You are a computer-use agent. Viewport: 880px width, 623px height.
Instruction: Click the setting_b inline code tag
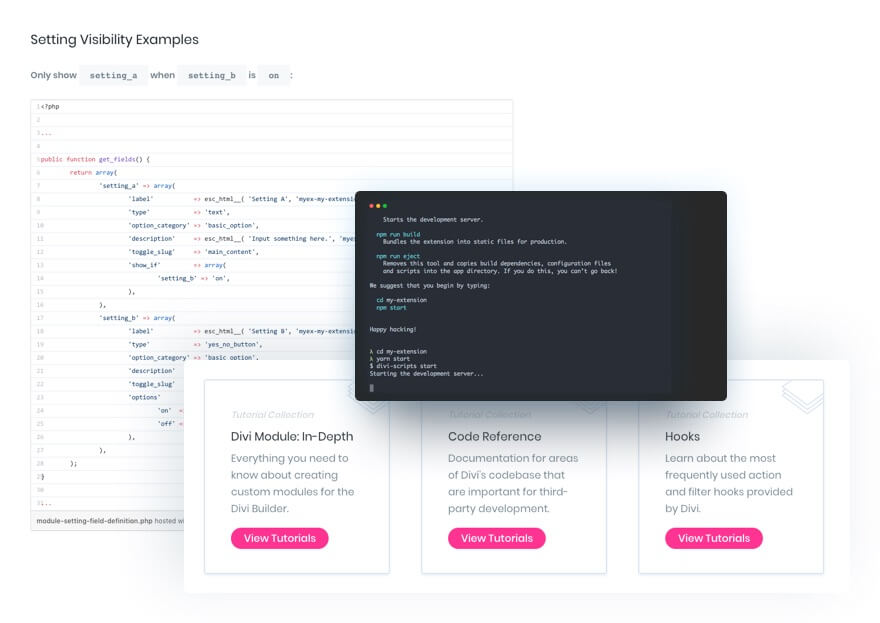(211, 76)
